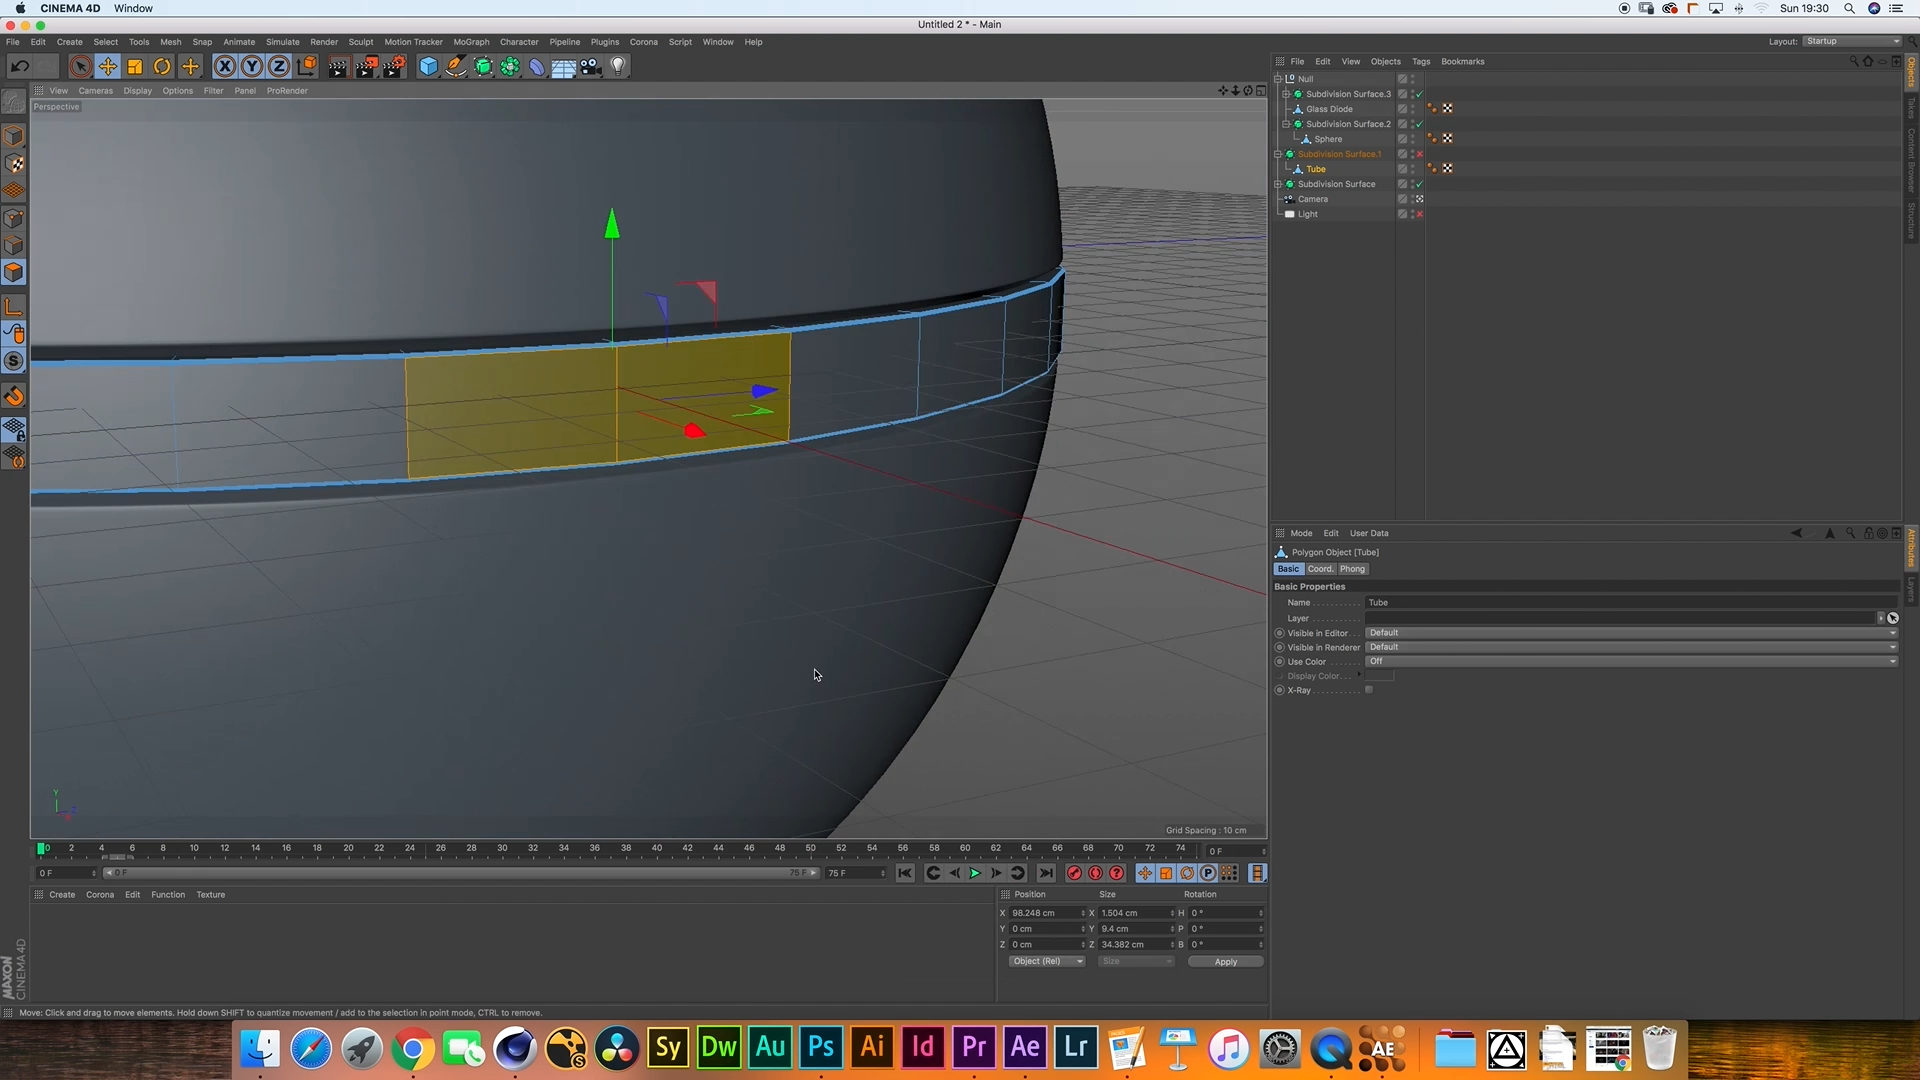
Task: Add a Light object from toolbar
Action: pyautogui.click(x=618, y=67)
